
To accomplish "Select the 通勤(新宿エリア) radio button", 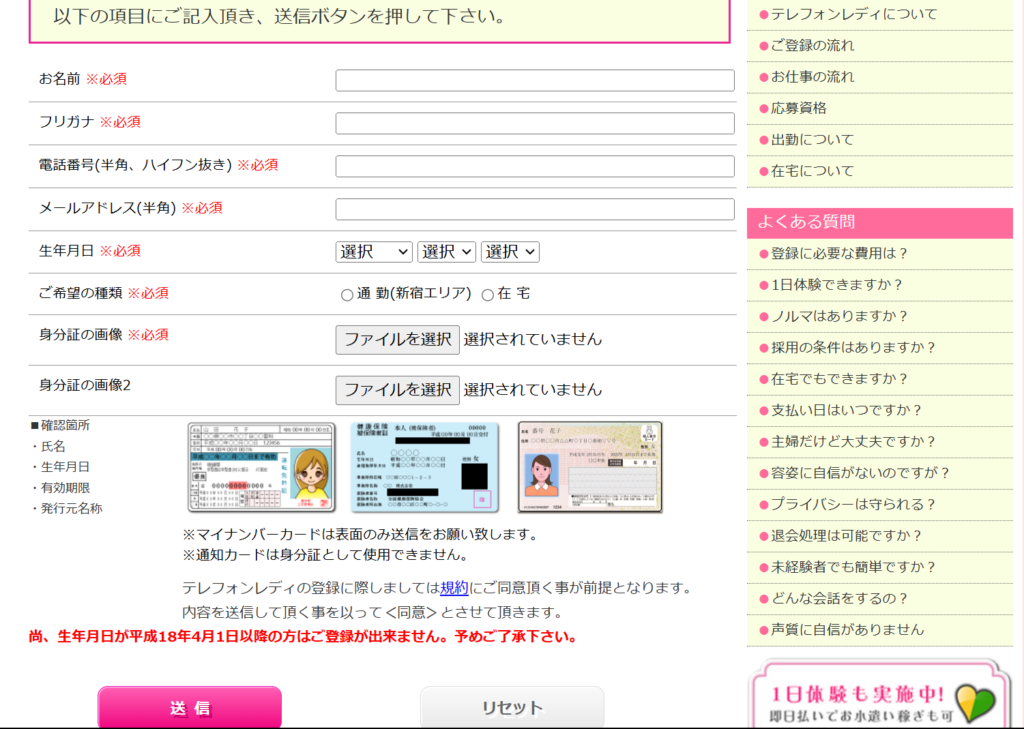I will tap(347, 295).
